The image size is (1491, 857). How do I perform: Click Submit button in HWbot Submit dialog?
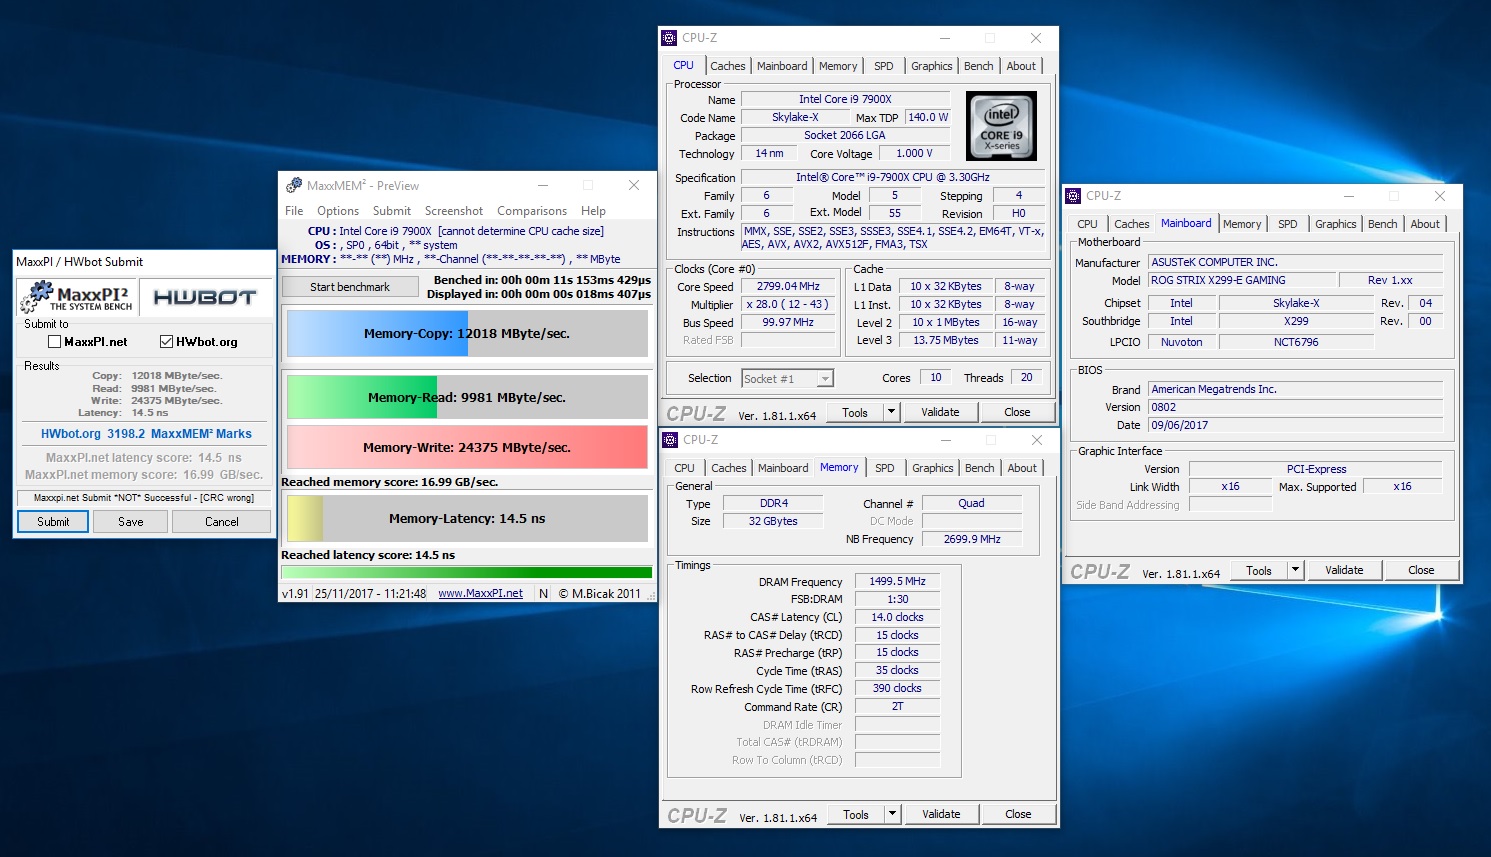point(53,522)
